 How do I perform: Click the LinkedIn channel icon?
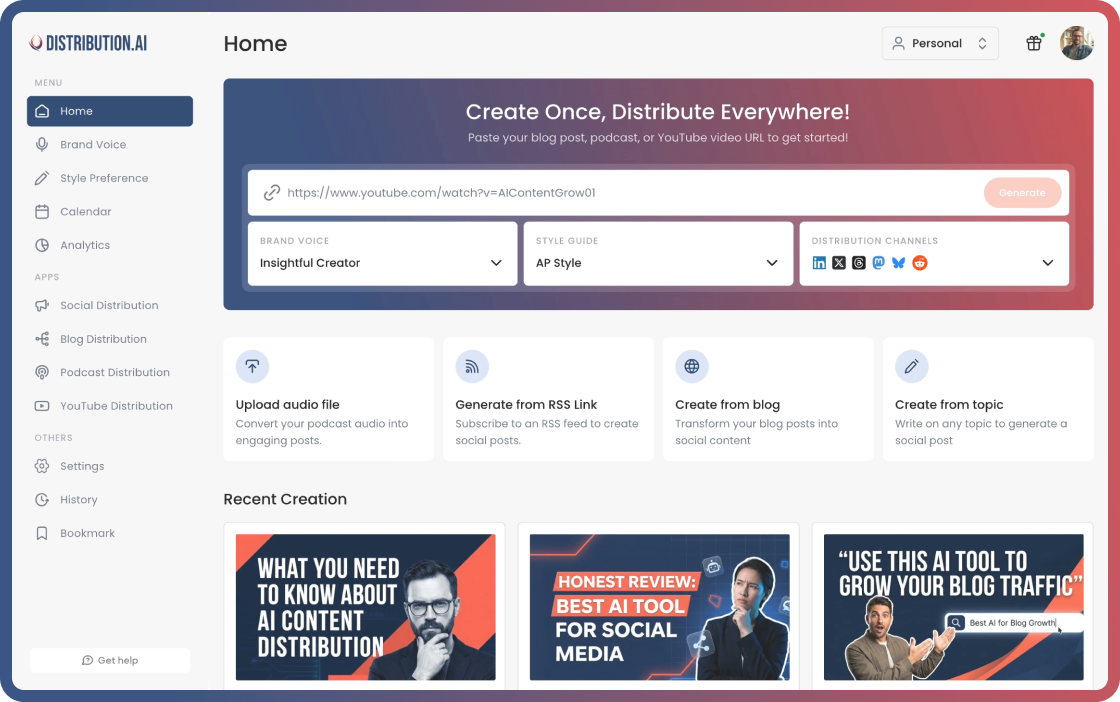tap(819, 263)
